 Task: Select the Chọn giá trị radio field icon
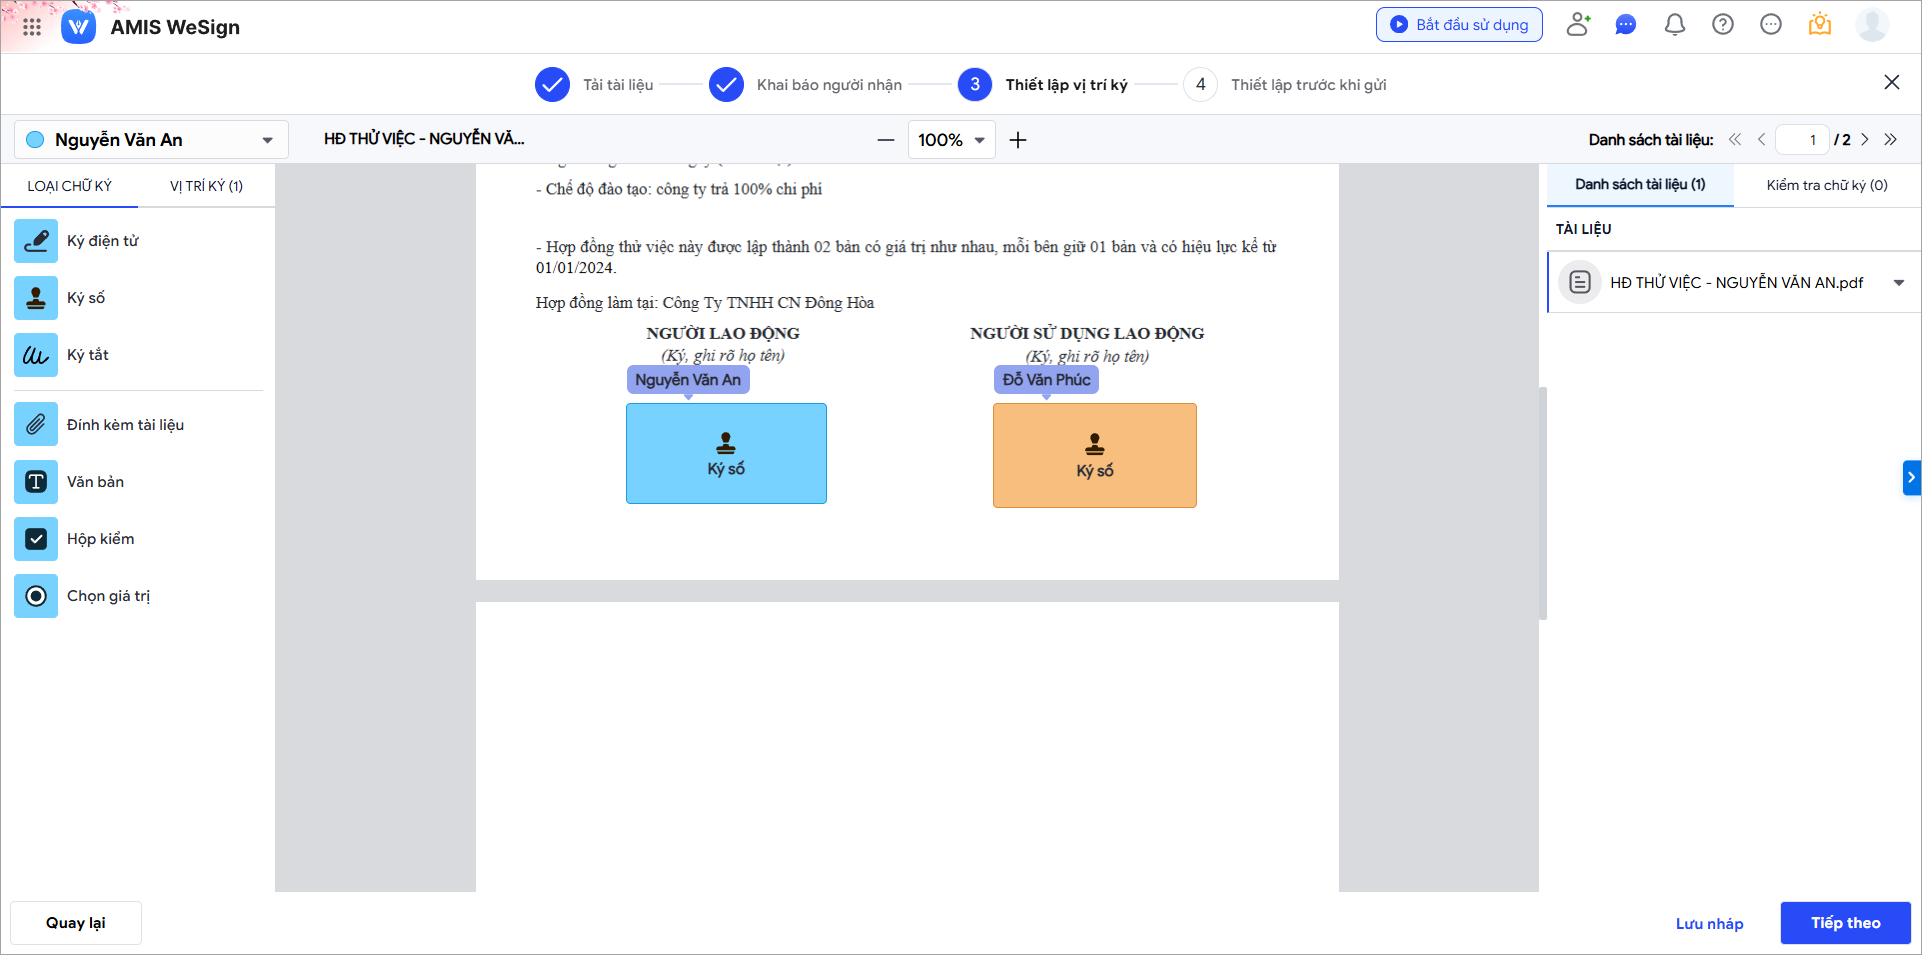(36, 596)
